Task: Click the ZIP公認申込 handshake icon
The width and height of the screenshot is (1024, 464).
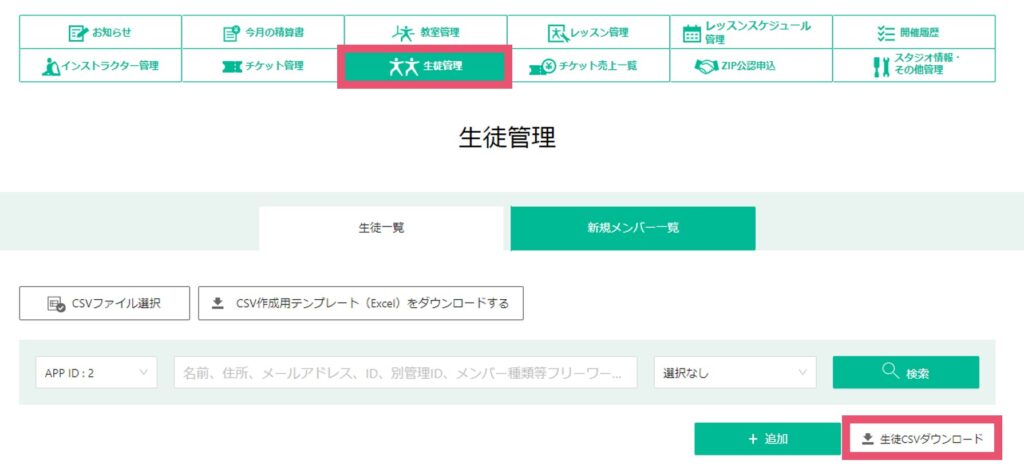Action: pos(706,66)
